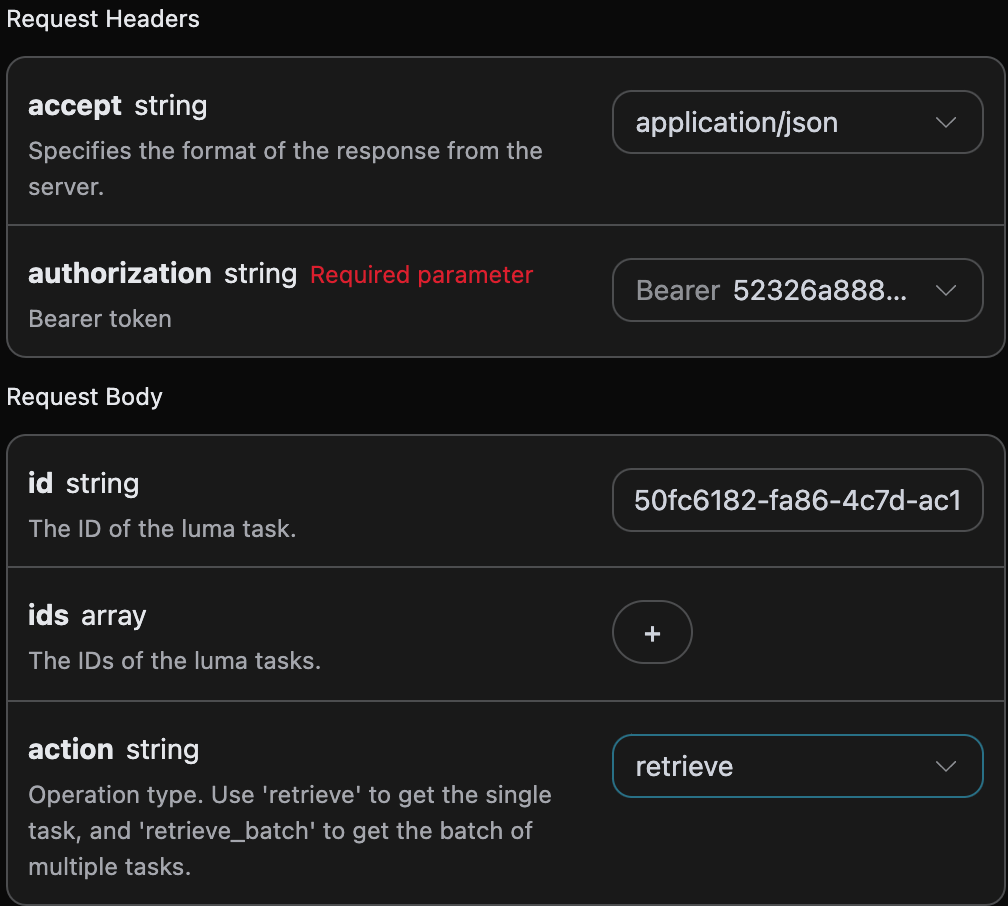
Task: Click 'The ID of the luma task' description
Action: 161,529
